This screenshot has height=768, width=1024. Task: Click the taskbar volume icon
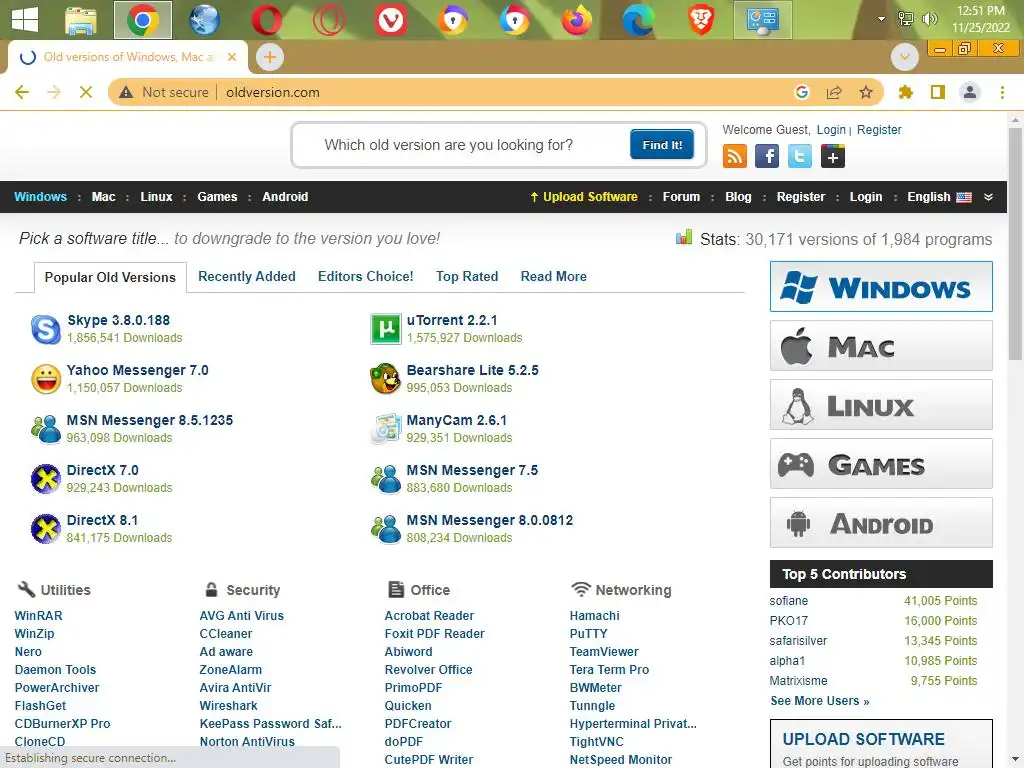click(929, 19)
